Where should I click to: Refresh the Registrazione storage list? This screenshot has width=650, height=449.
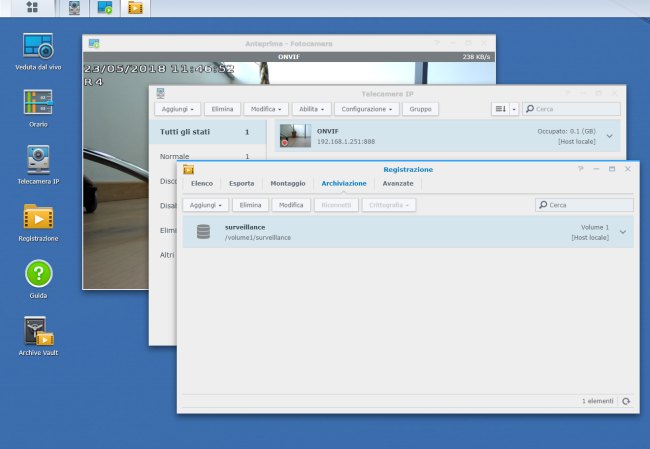pyautogui.click(x=626, y=400)
